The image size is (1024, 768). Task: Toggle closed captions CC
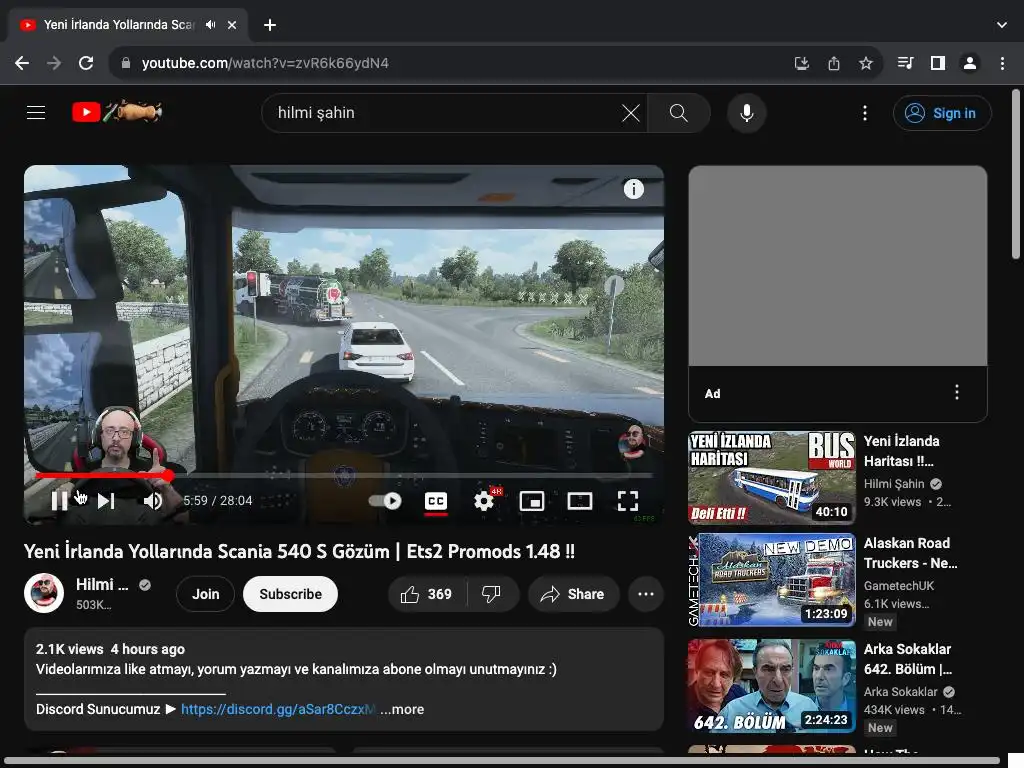[x=436, y=501]
